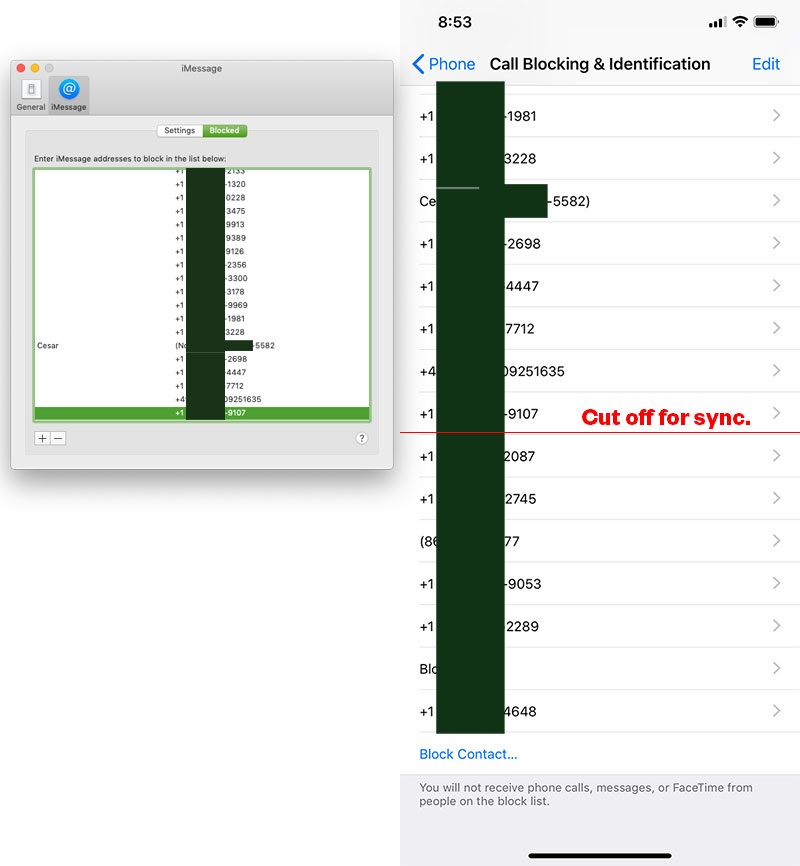800x866 pixels.
Task: Click the cellular signal bars icon
Action: tap(717, 23)
